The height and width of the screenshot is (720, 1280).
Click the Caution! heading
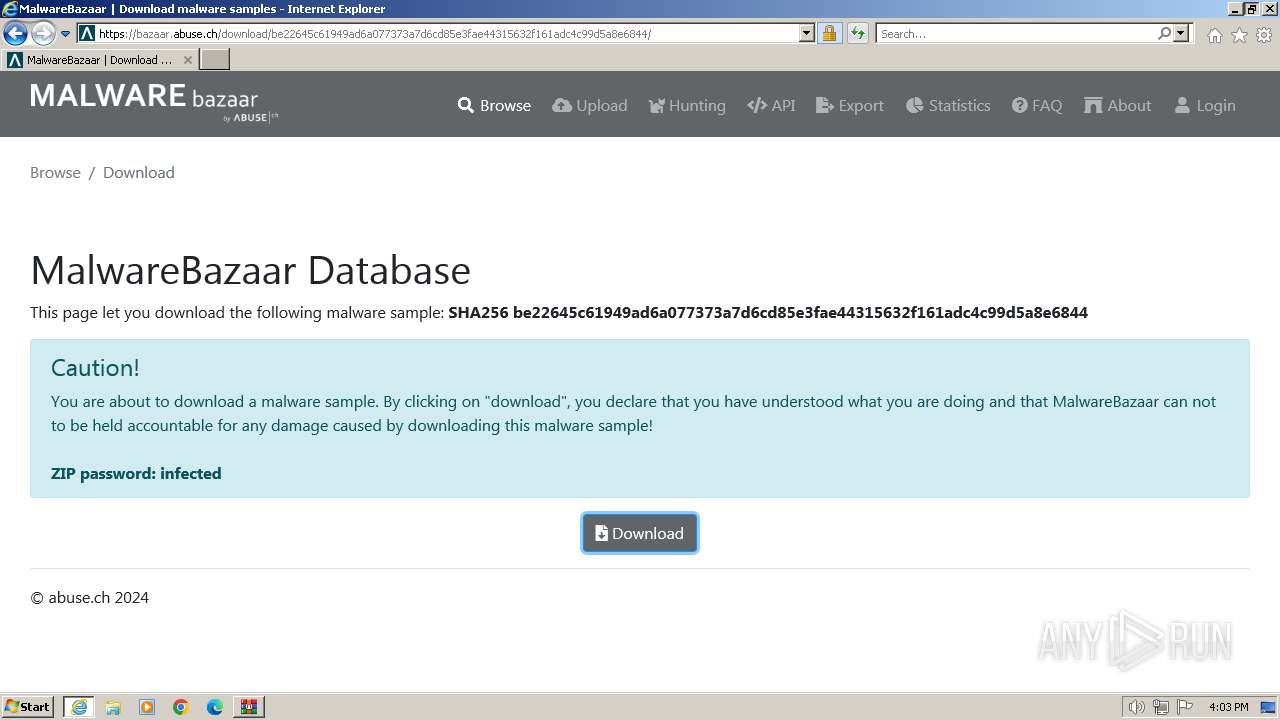pyautogui.click(x=95, y=368)
